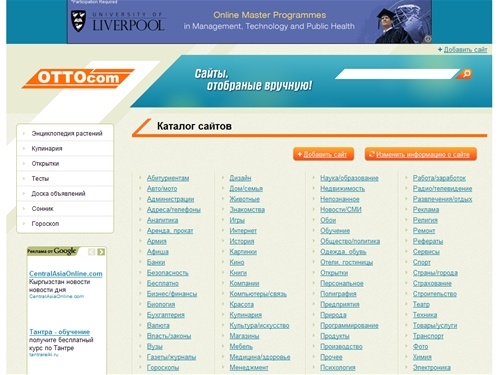500x375 pixels.
Task: Open История category
Action: [x=242, y=241]
